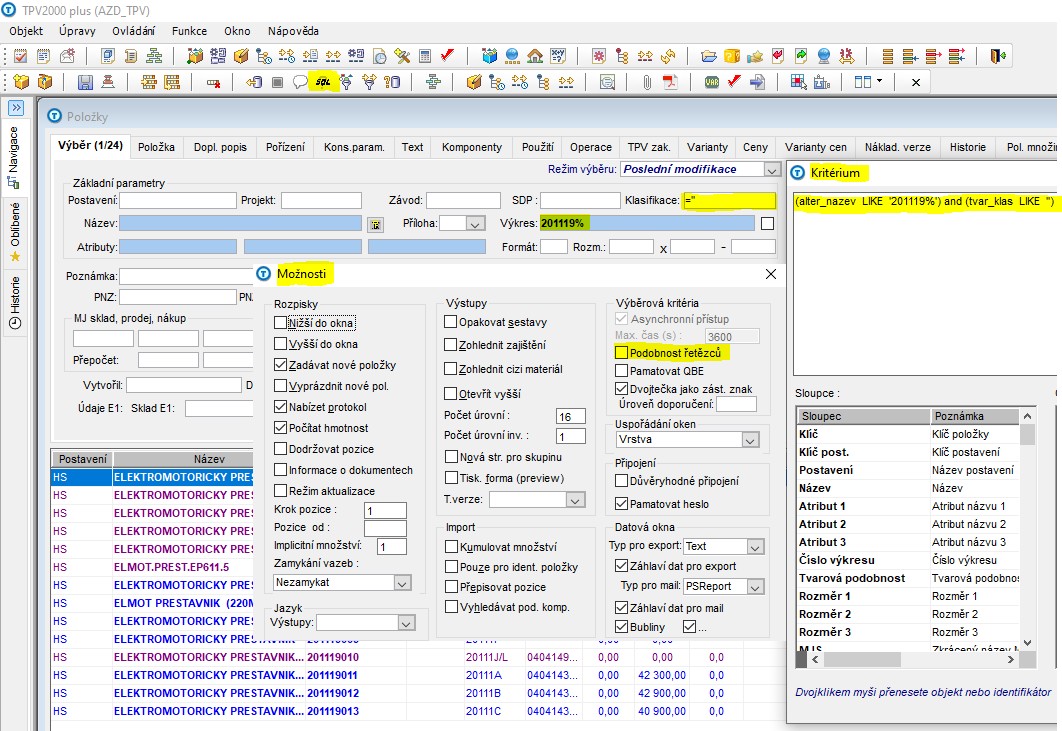1062x731 pixels.
Task: Open the Jazyk Výstupy dropdown
Action: (x=406, y=623)
